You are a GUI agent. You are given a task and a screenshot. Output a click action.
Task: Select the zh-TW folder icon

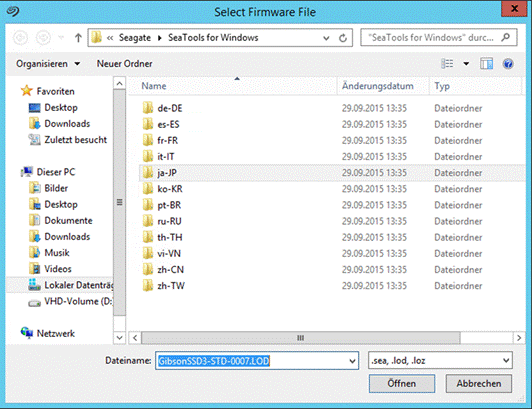pyautogui.click(x=148, y=286)
